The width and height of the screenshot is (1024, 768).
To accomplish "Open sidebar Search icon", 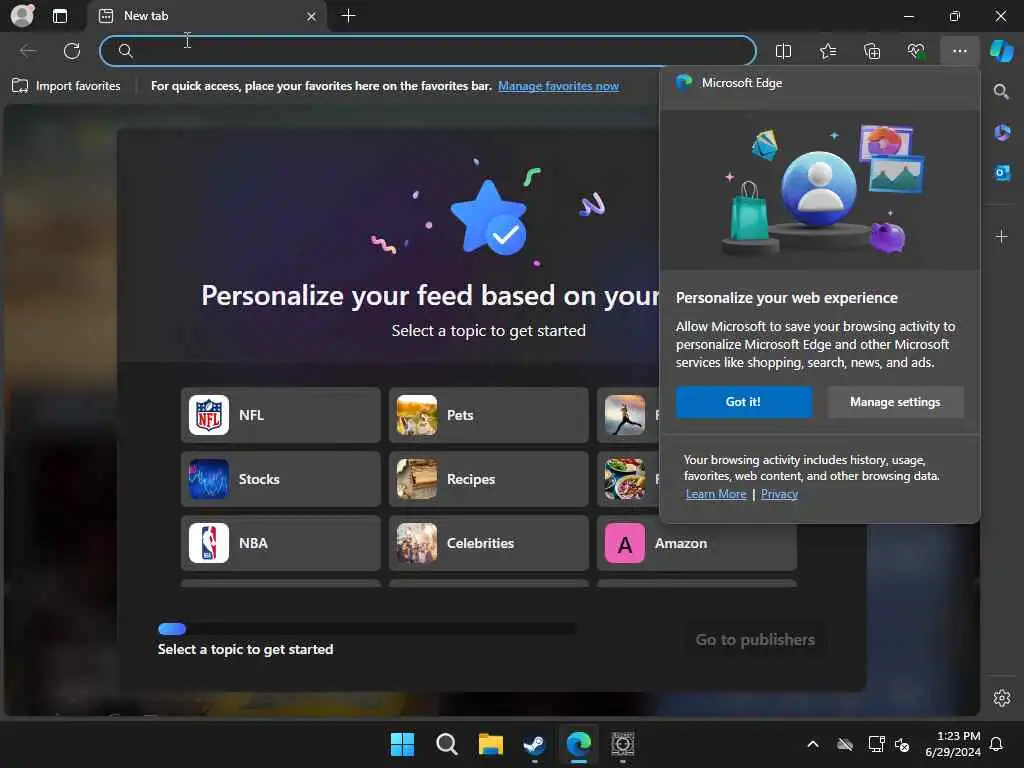I will pyautogui.click(x=1002, y=91).
